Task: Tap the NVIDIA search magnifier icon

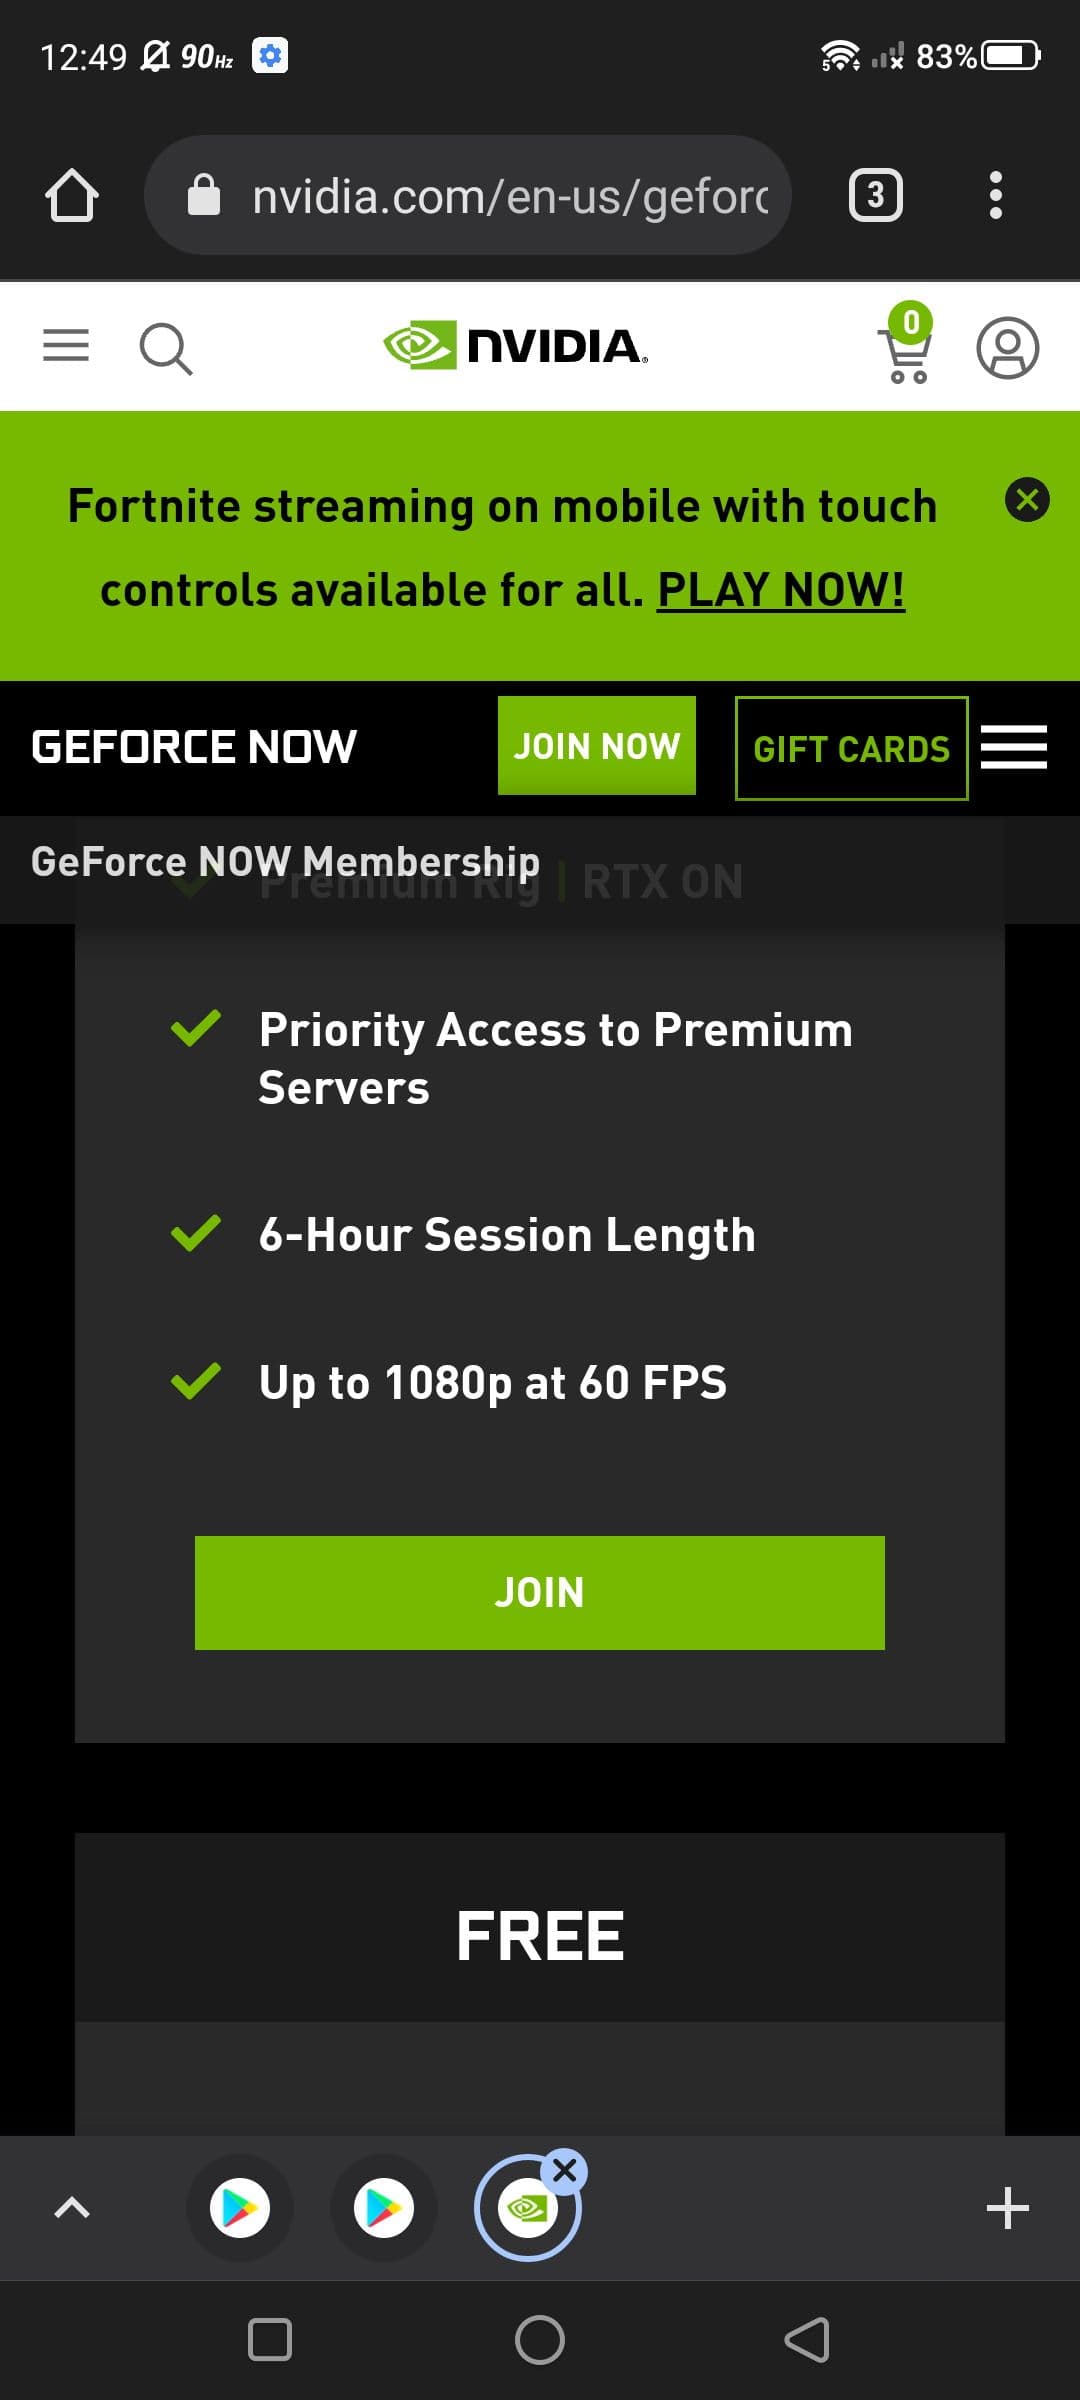Action: coord(165,348)
